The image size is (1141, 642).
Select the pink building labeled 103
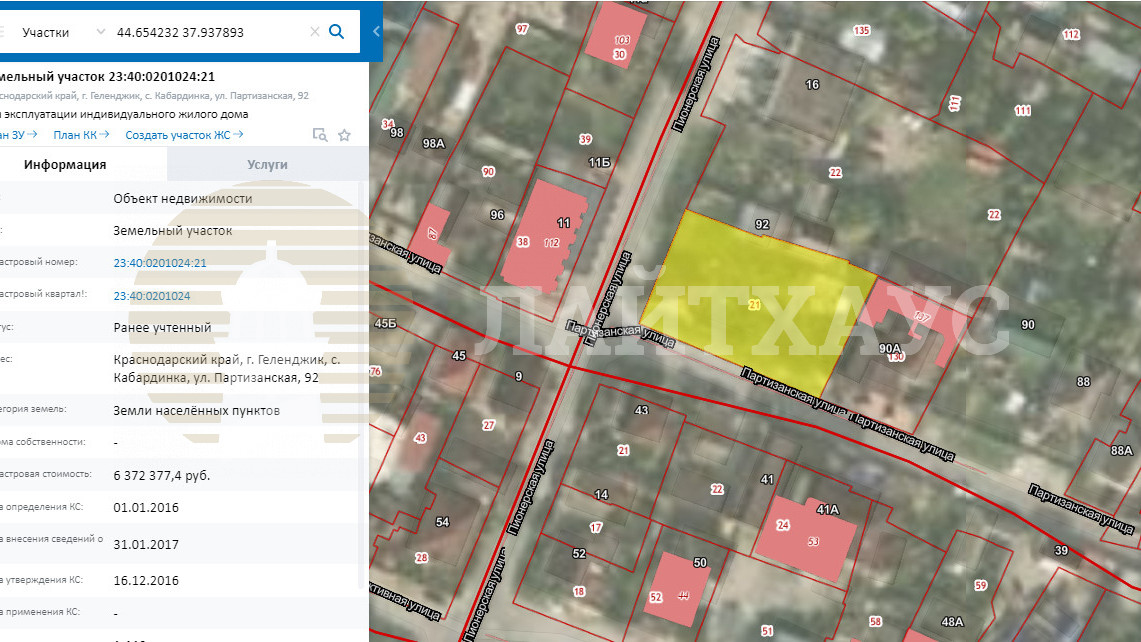coord(617,33)
